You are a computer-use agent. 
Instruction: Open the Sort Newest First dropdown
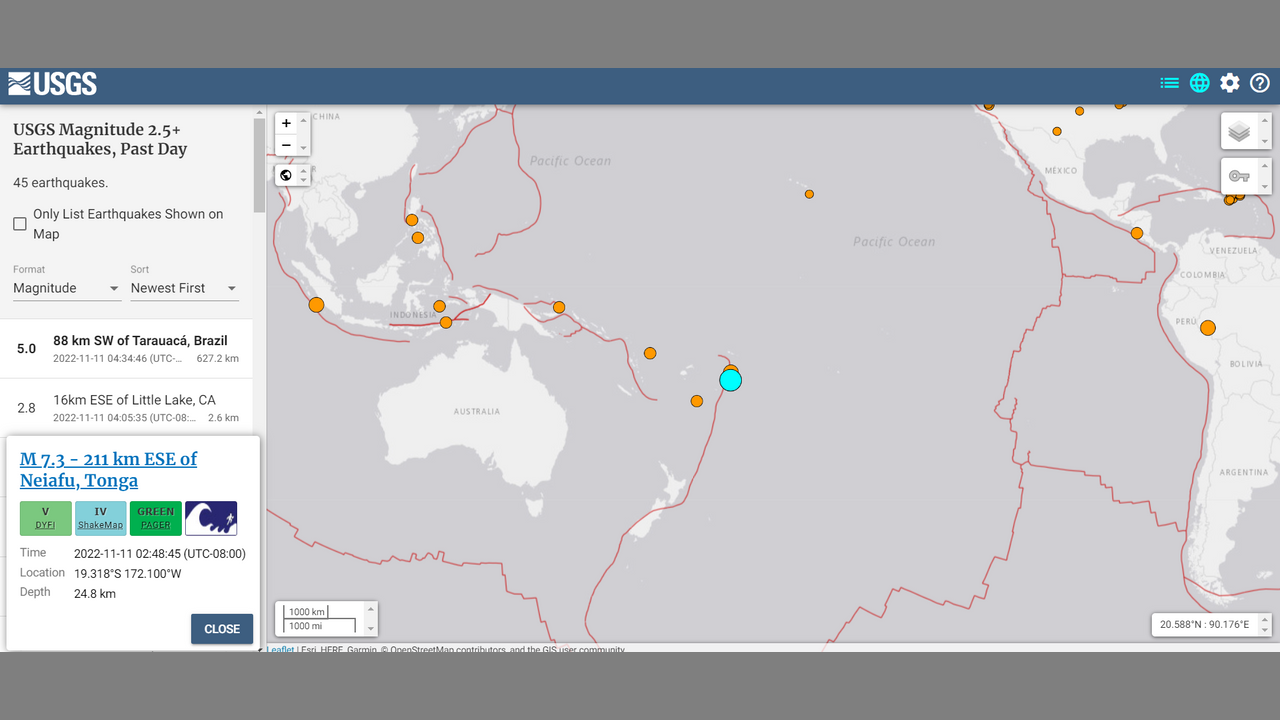(184, 288)
